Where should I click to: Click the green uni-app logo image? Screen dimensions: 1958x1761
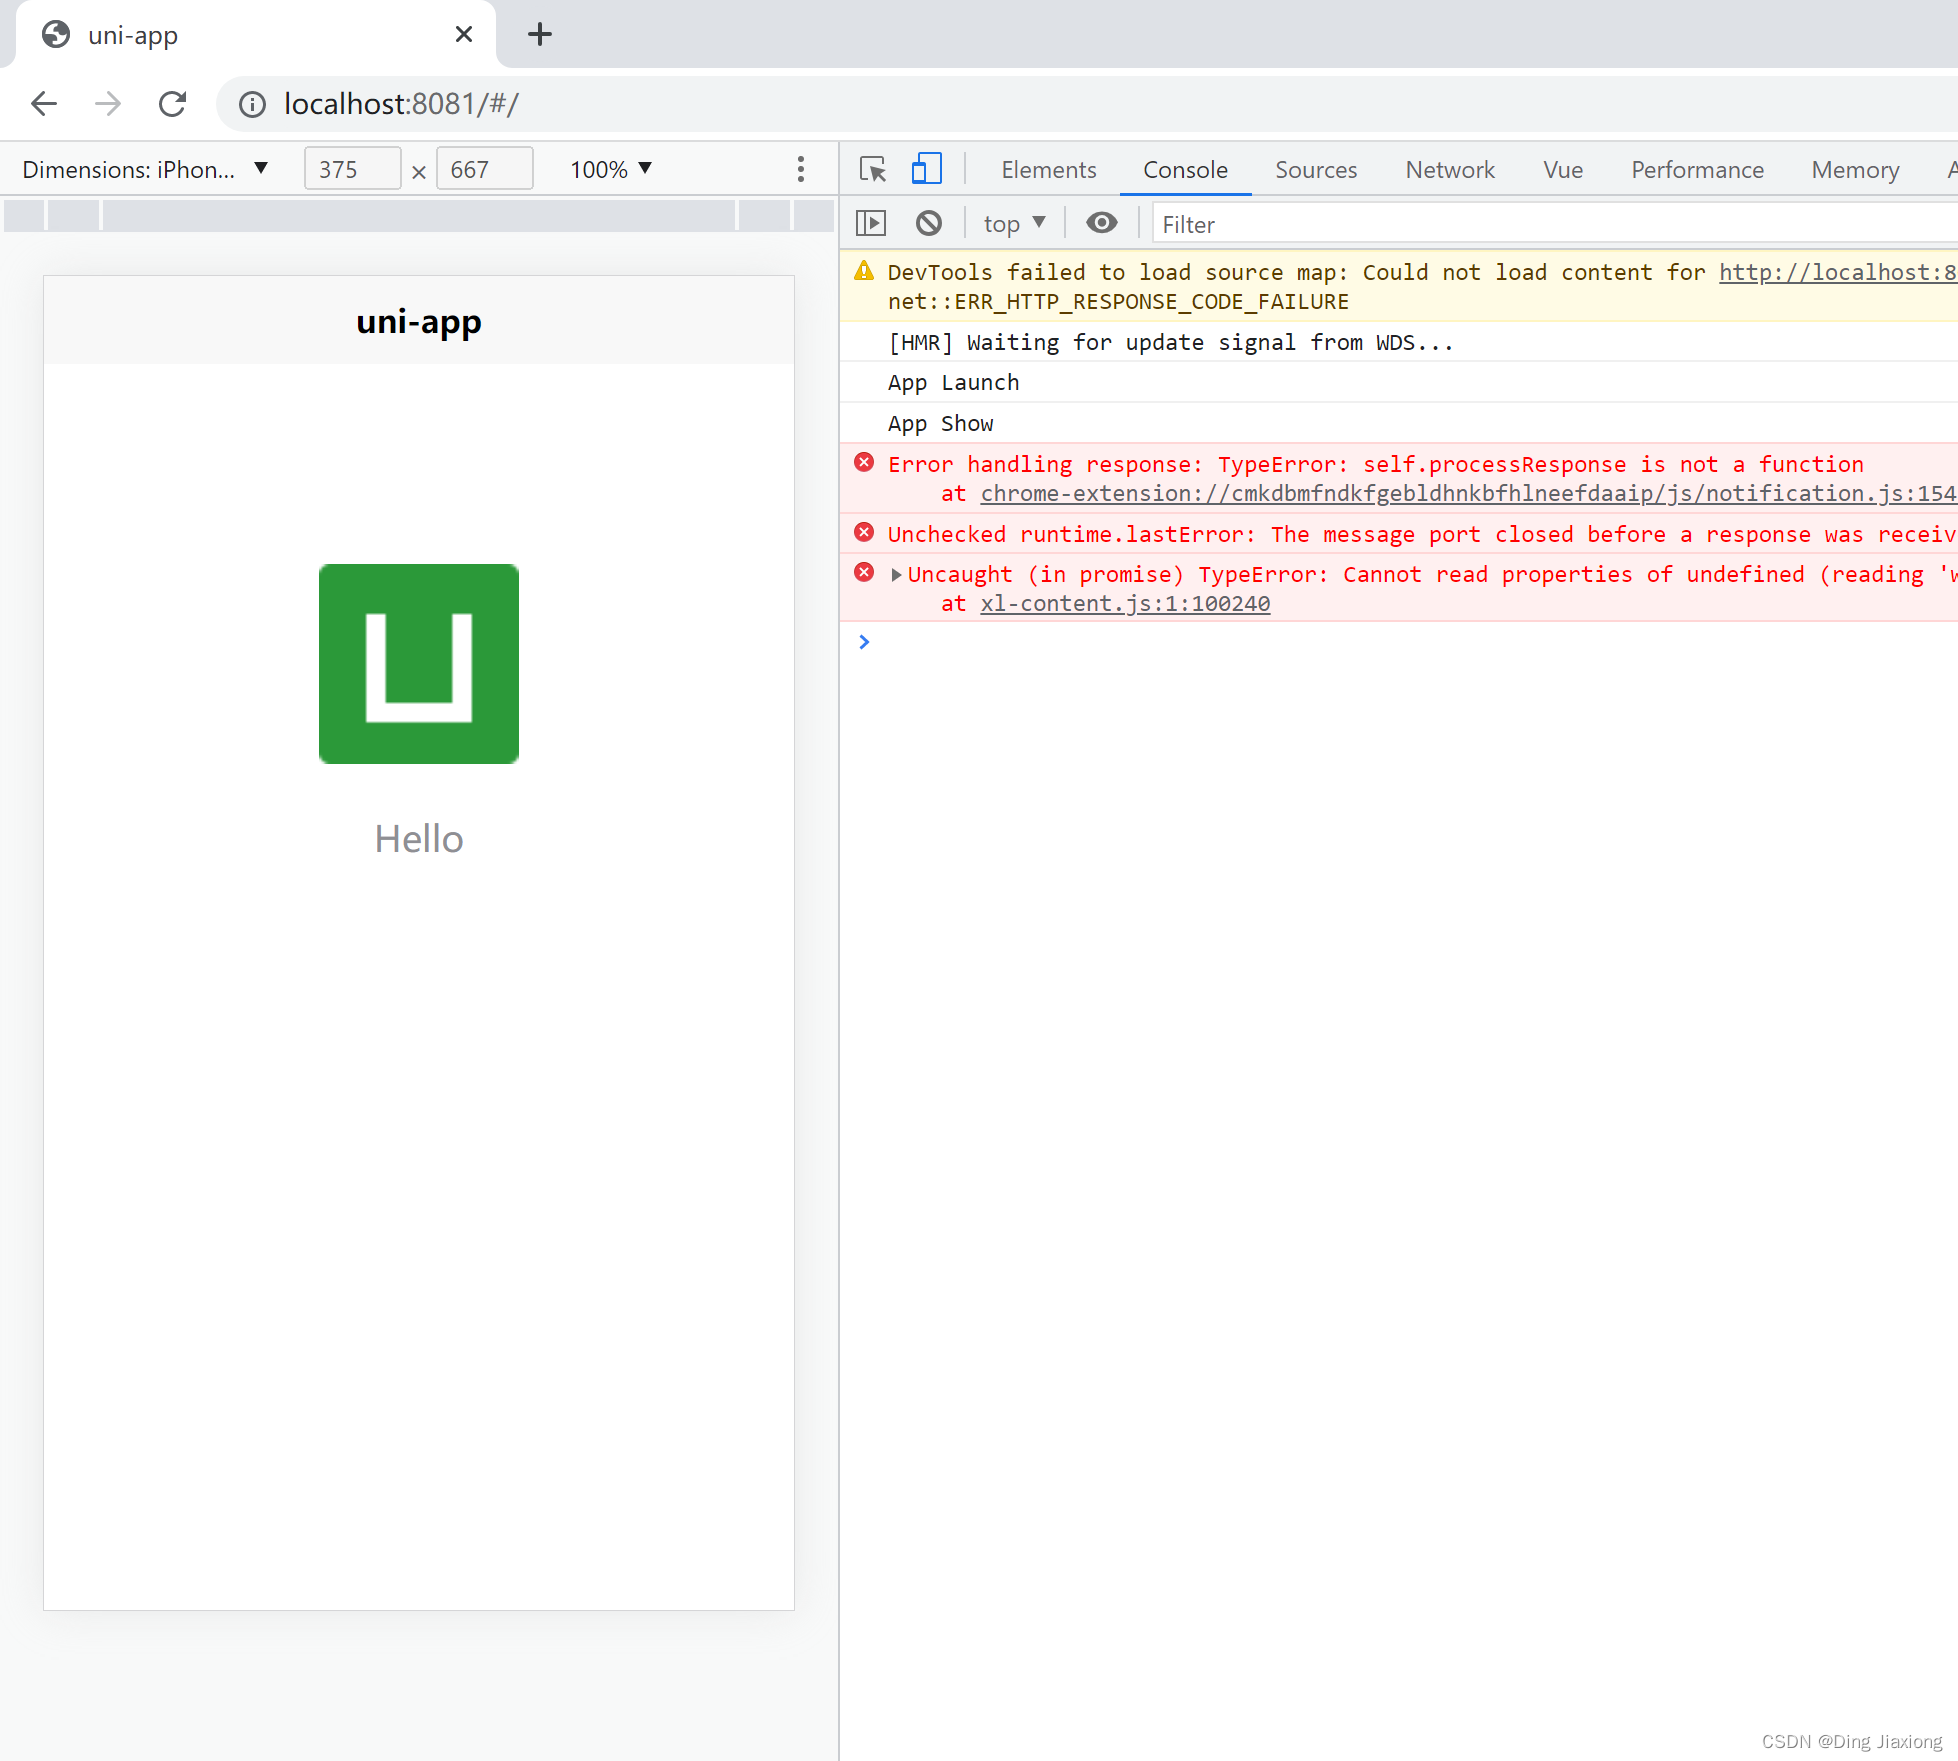[418, 664]
